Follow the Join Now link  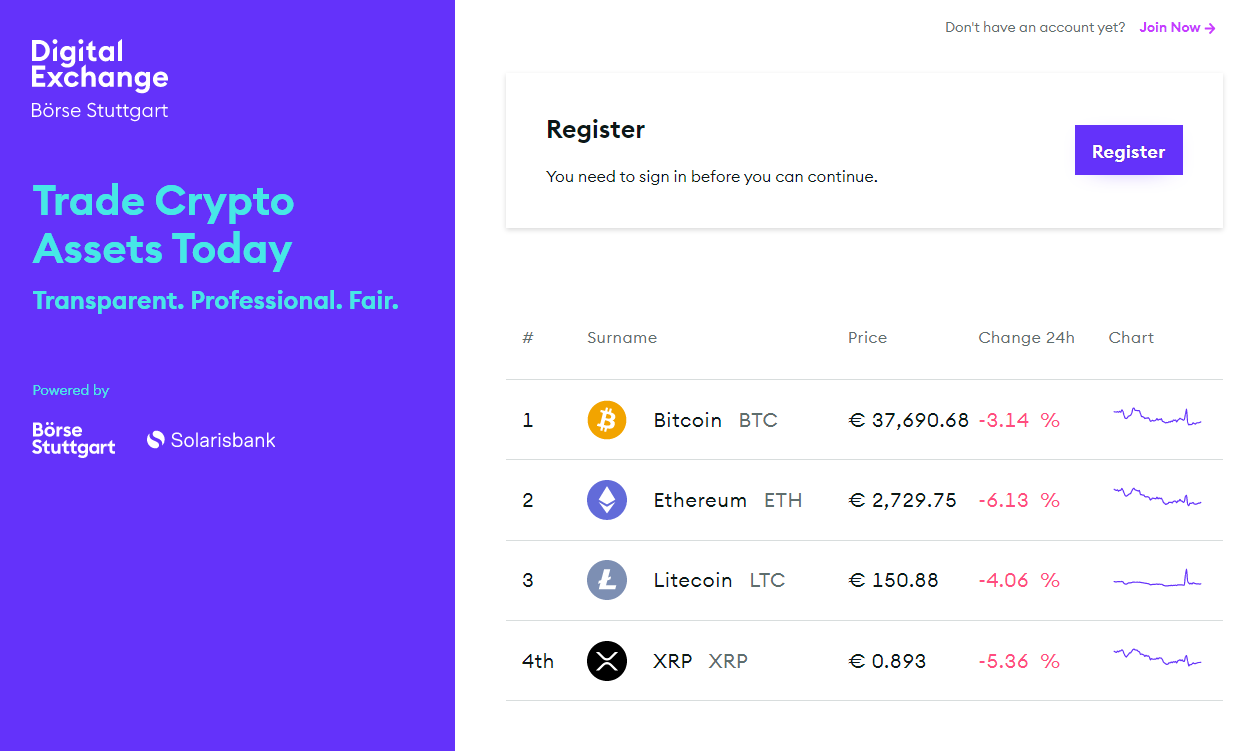1177,28
